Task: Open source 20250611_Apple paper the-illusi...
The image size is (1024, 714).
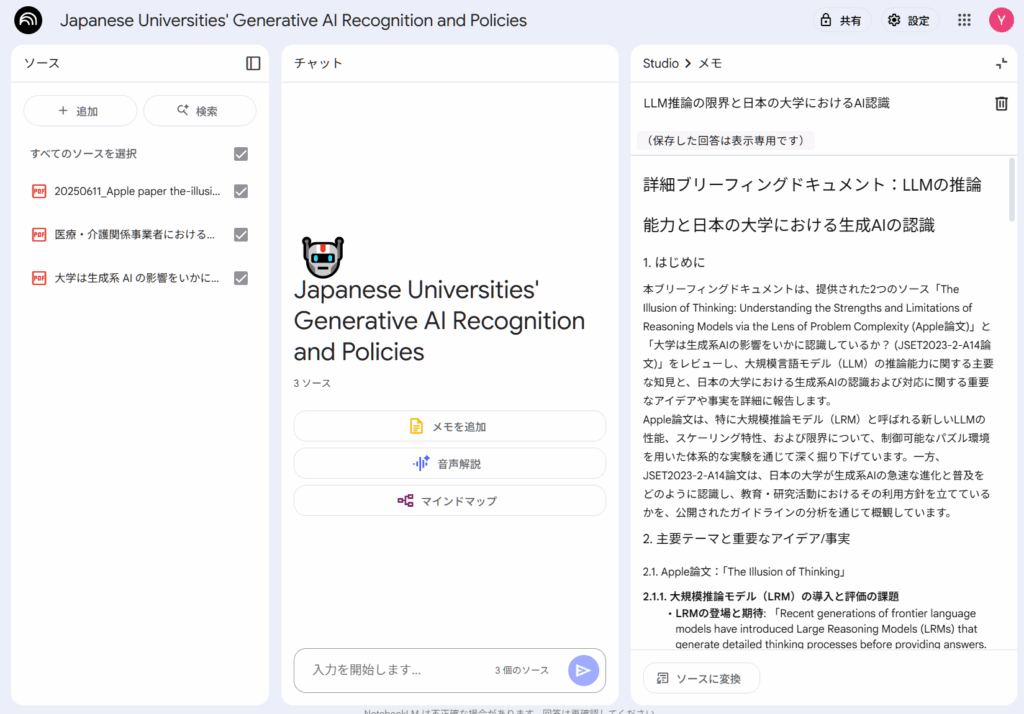Action: pos(137,191)
